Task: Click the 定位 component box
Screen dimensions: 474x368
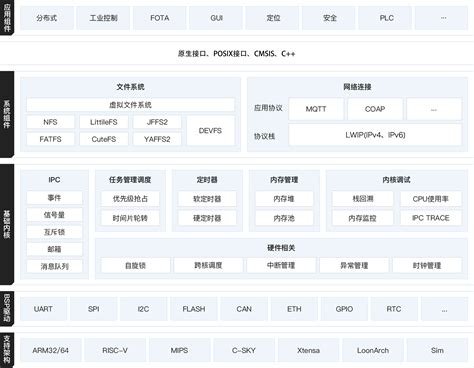Action: [x=272, y=18]
